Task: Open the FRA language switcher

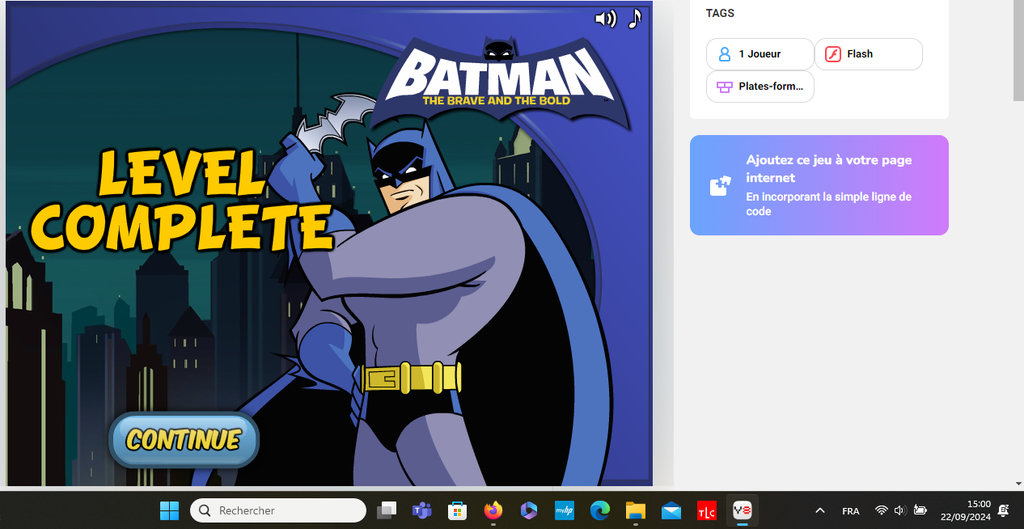Action: point(851,510)
